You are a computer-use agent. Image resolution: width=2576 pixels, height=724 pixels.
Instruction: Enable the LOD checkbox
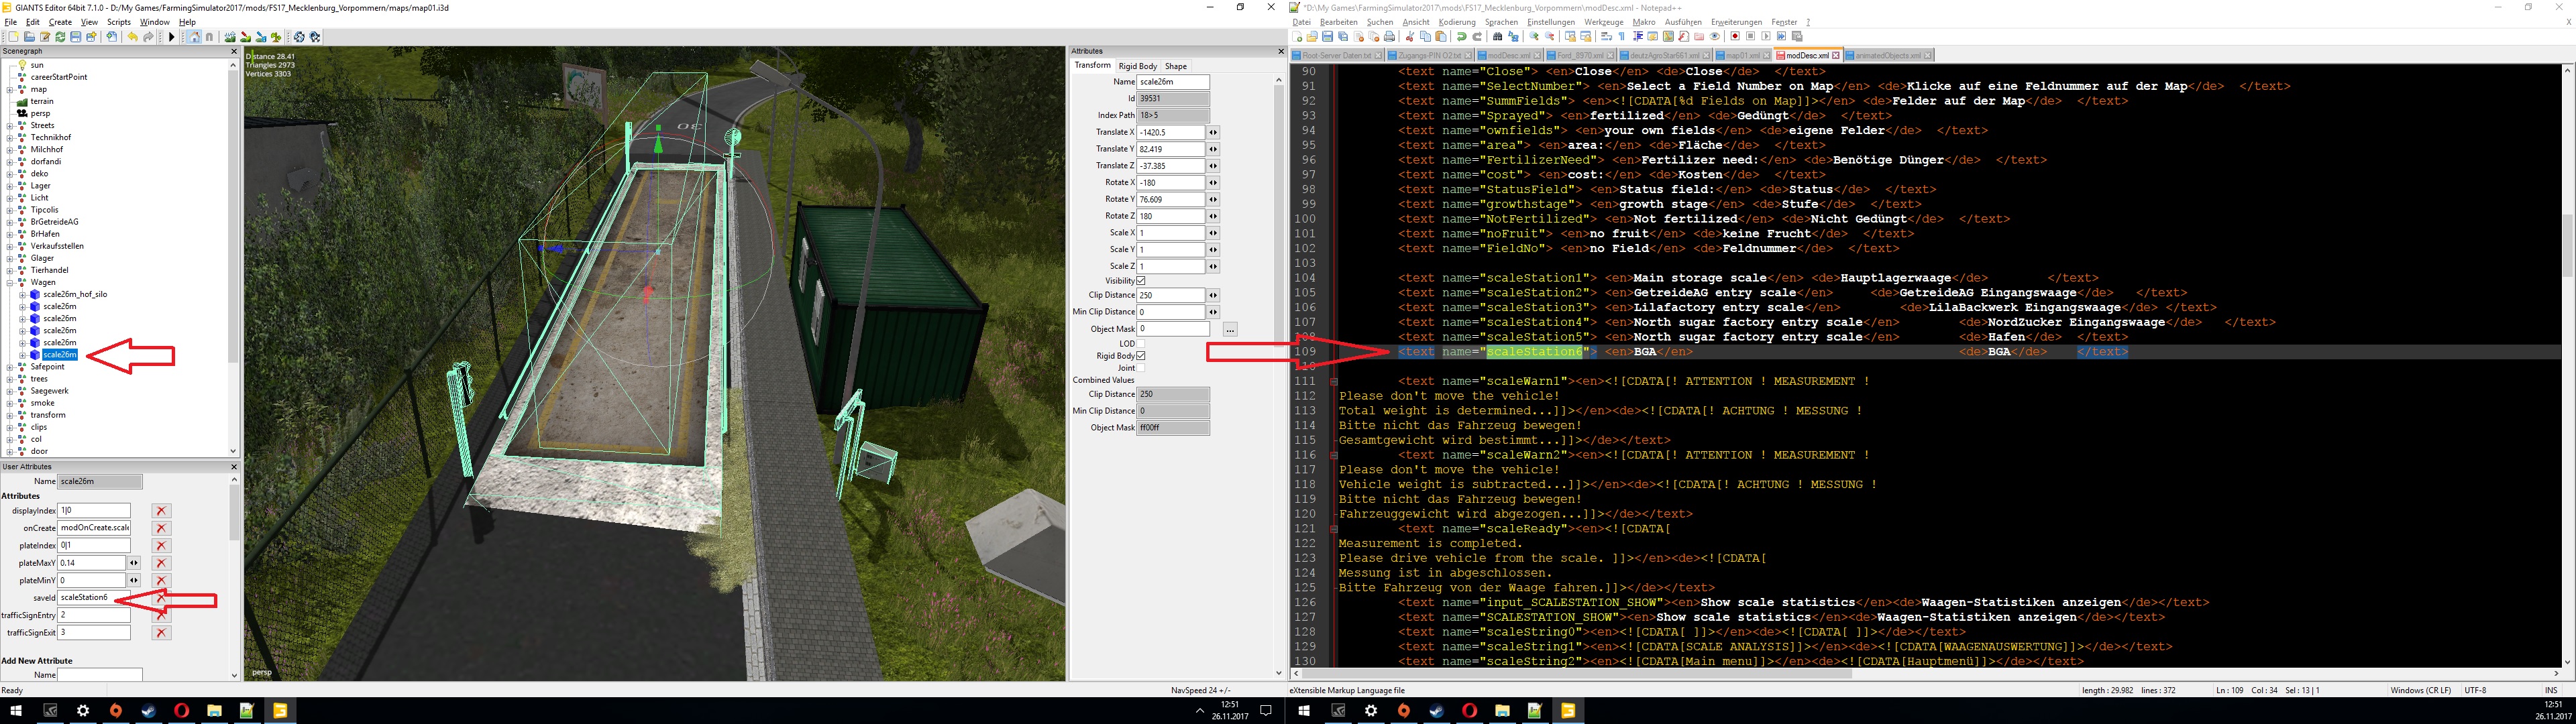(1141, 343)
